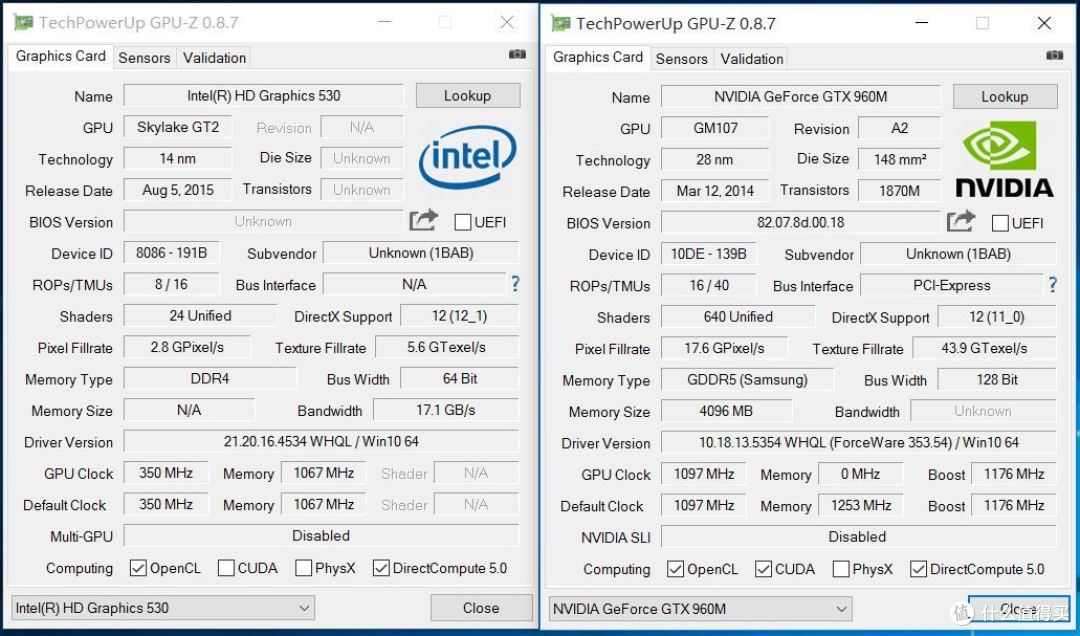The height and width of the screenshot is (636, 1080).
Task: Disable the CUDA checkbox in the NVIDIA window
Action: (x=763, y=568)
